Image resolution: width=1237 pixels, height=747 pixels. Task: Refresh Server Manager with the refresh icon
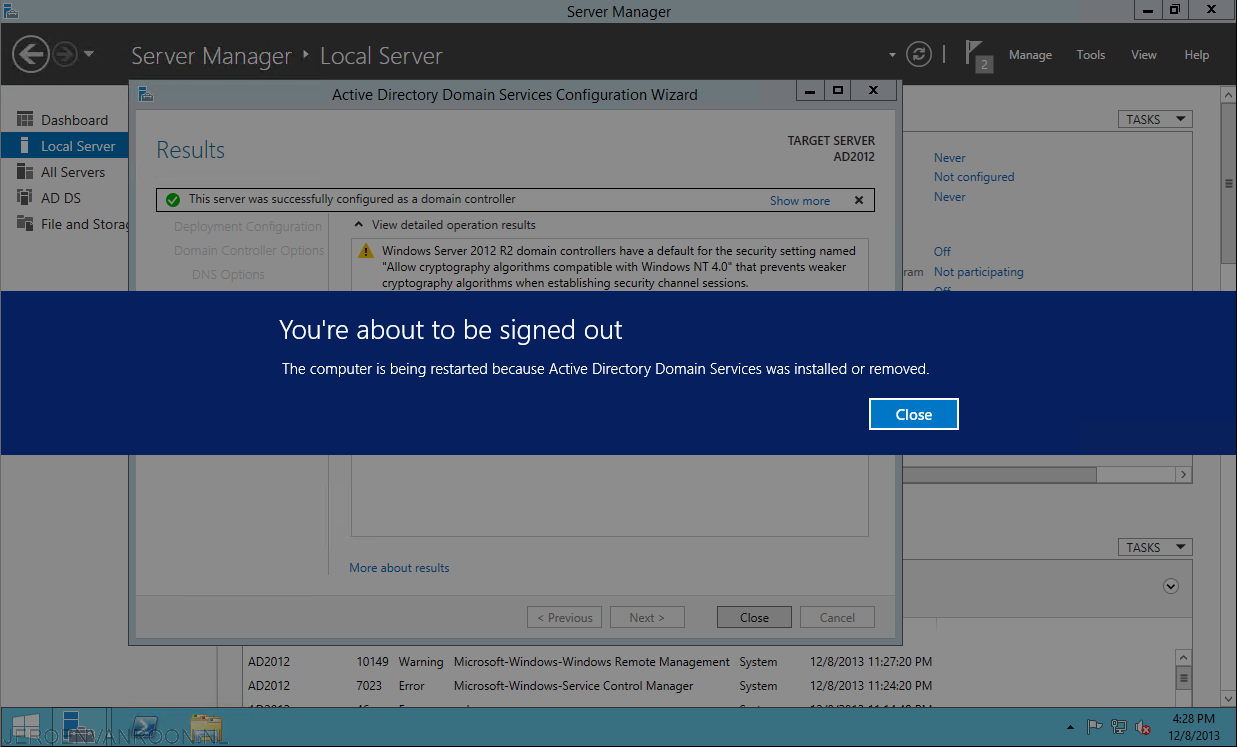[918, 54]
